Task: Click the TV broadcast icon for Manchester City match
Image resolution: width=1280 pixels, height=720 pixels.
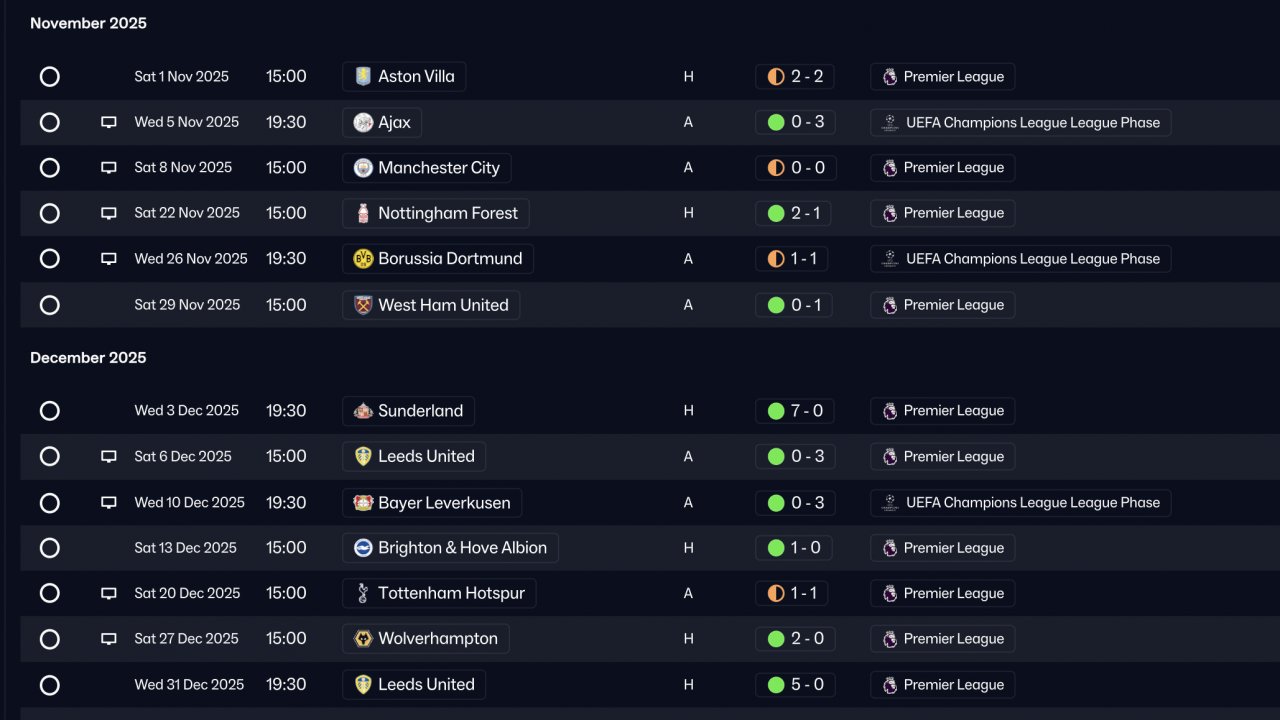Action: [109, 168]
